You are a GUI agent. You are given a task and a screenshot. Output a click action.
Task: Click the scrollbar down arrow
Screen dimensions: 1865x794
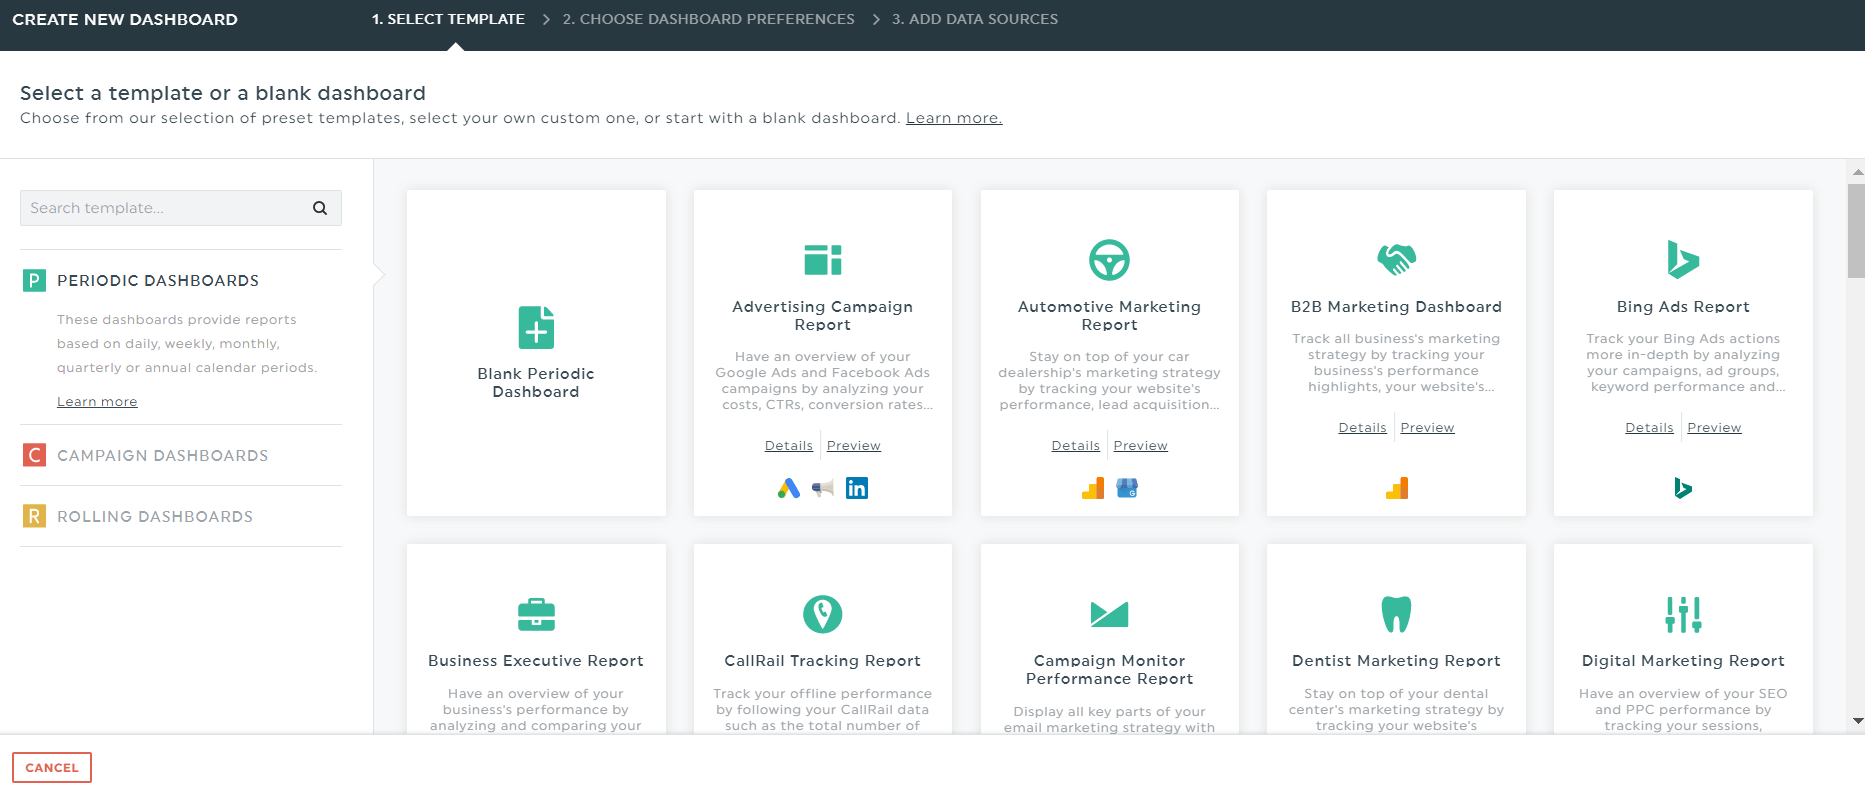pos(1857,720)
